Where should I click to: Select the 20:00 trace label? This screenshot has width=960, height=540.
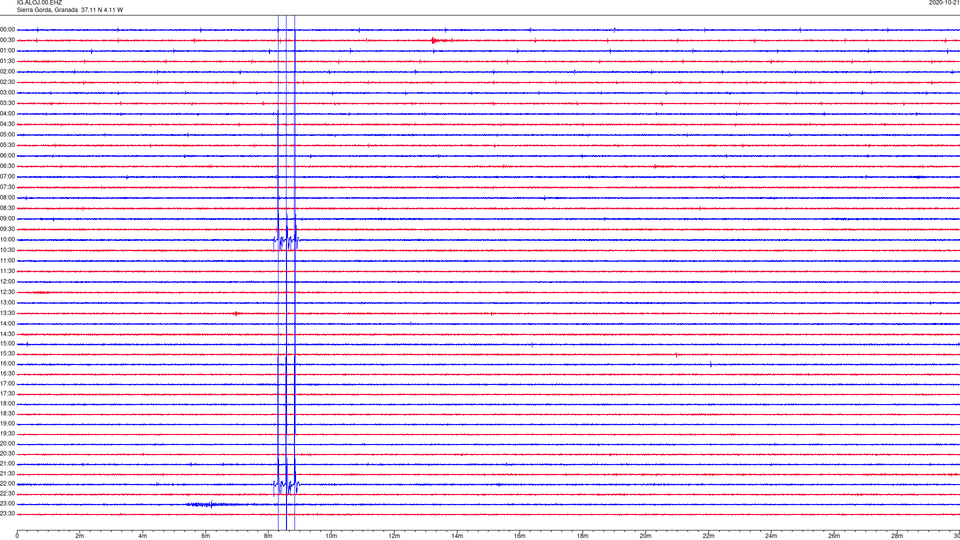pos(8,444)
